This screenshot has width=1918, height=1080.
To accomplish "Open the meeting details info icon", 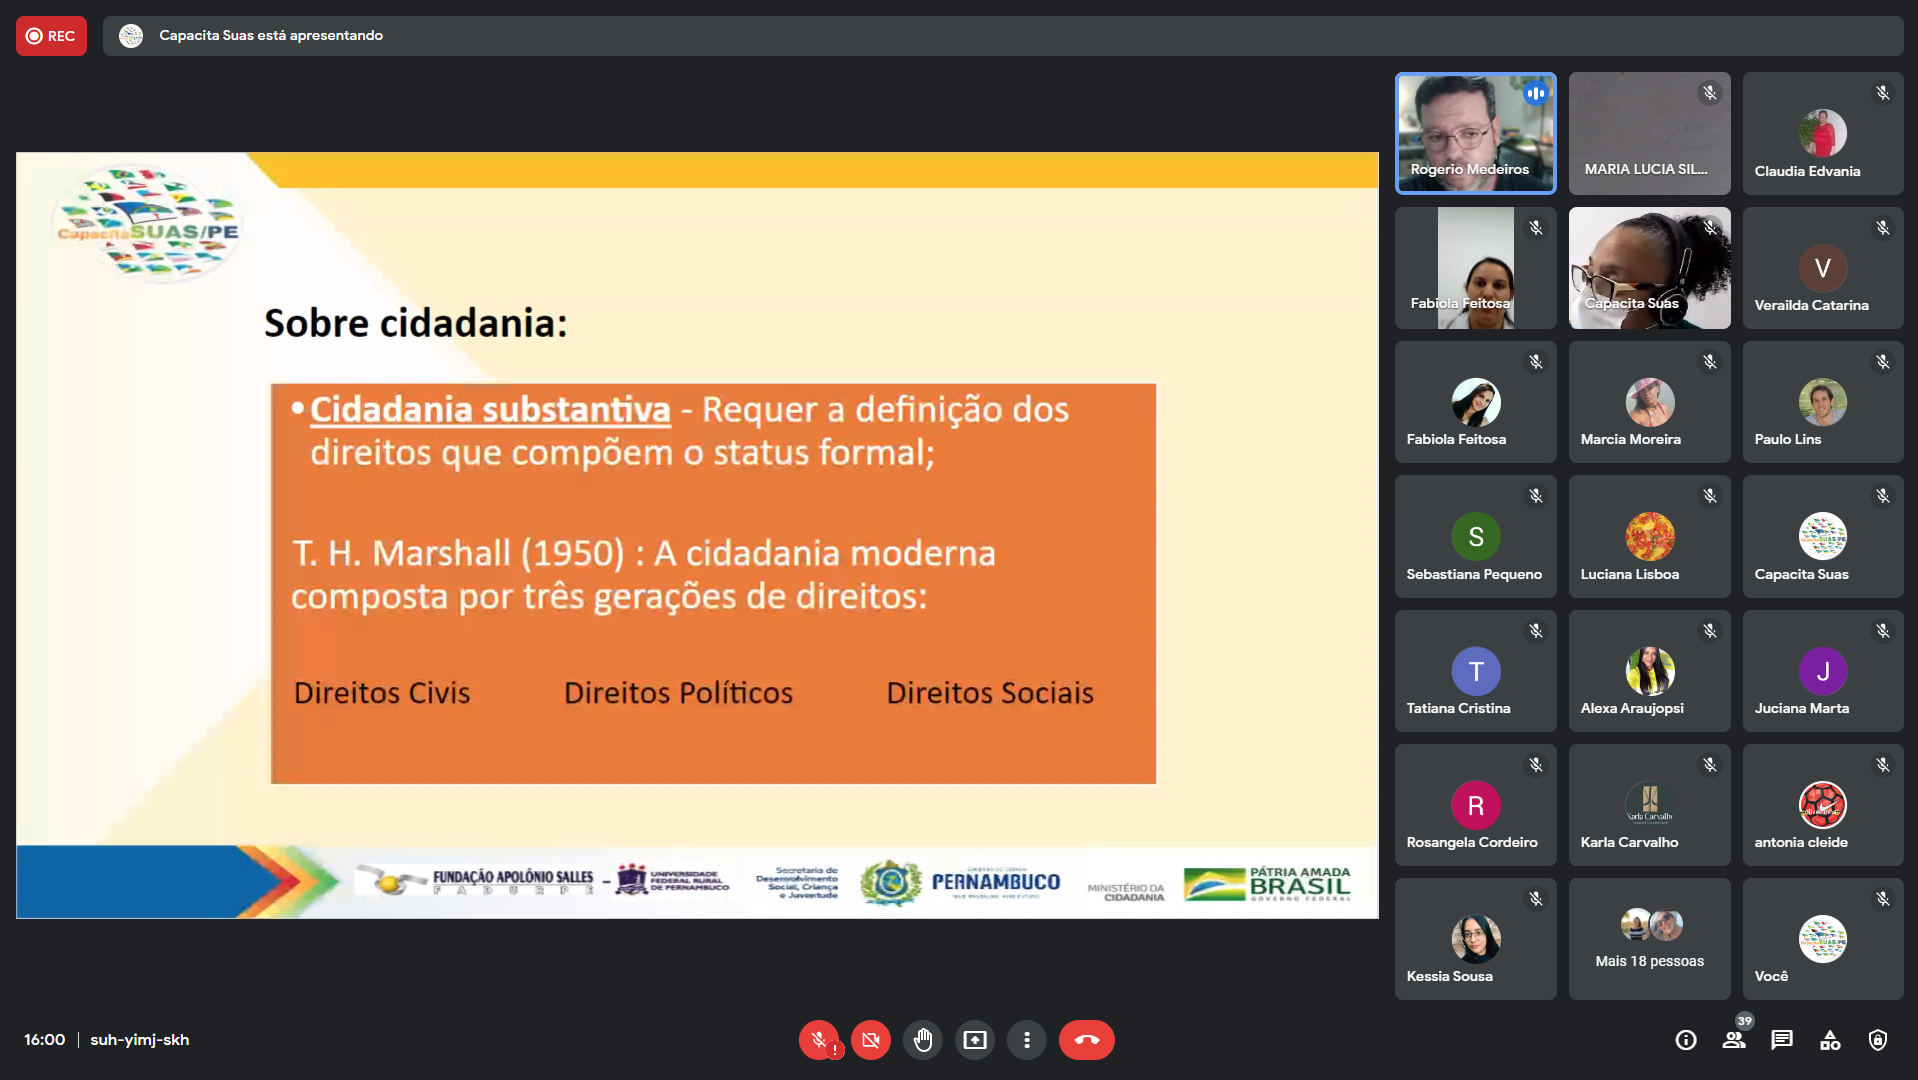I will [1686, 1040].
